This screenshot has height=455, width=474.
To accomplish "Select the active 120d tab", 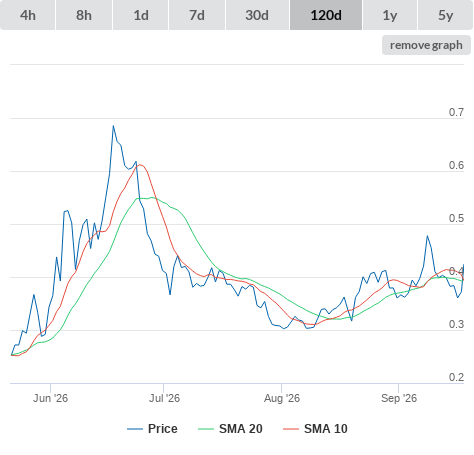I will click(326, 15).
